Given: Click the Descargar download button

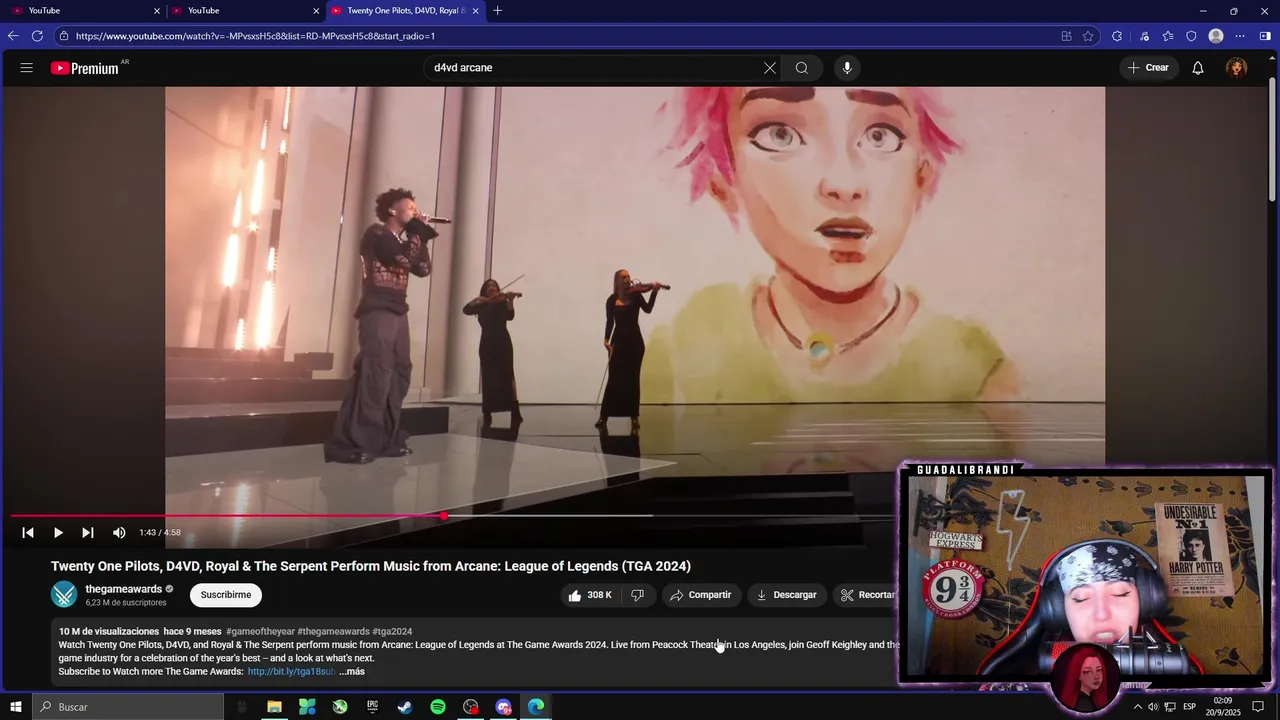Looking at the screenshot, I should click(787, 595).
